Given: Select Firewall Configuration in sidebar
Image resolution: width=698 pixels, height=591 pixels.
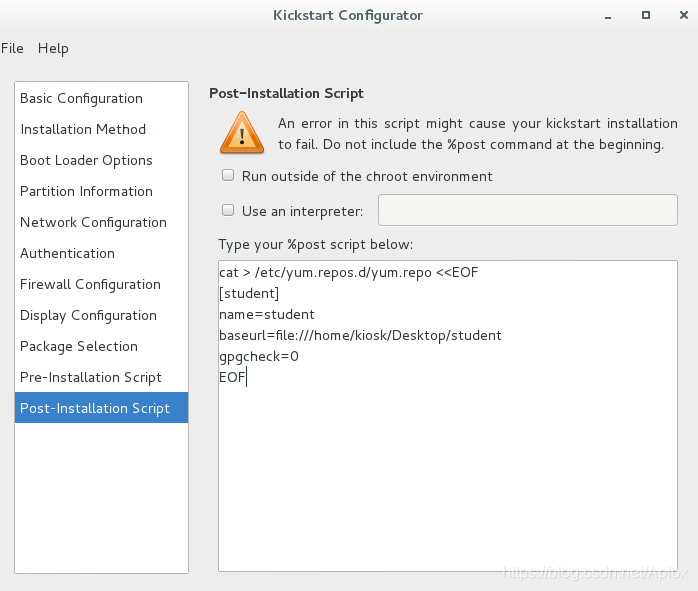Looking at the screenshot, I should click(x=90, y=284).
